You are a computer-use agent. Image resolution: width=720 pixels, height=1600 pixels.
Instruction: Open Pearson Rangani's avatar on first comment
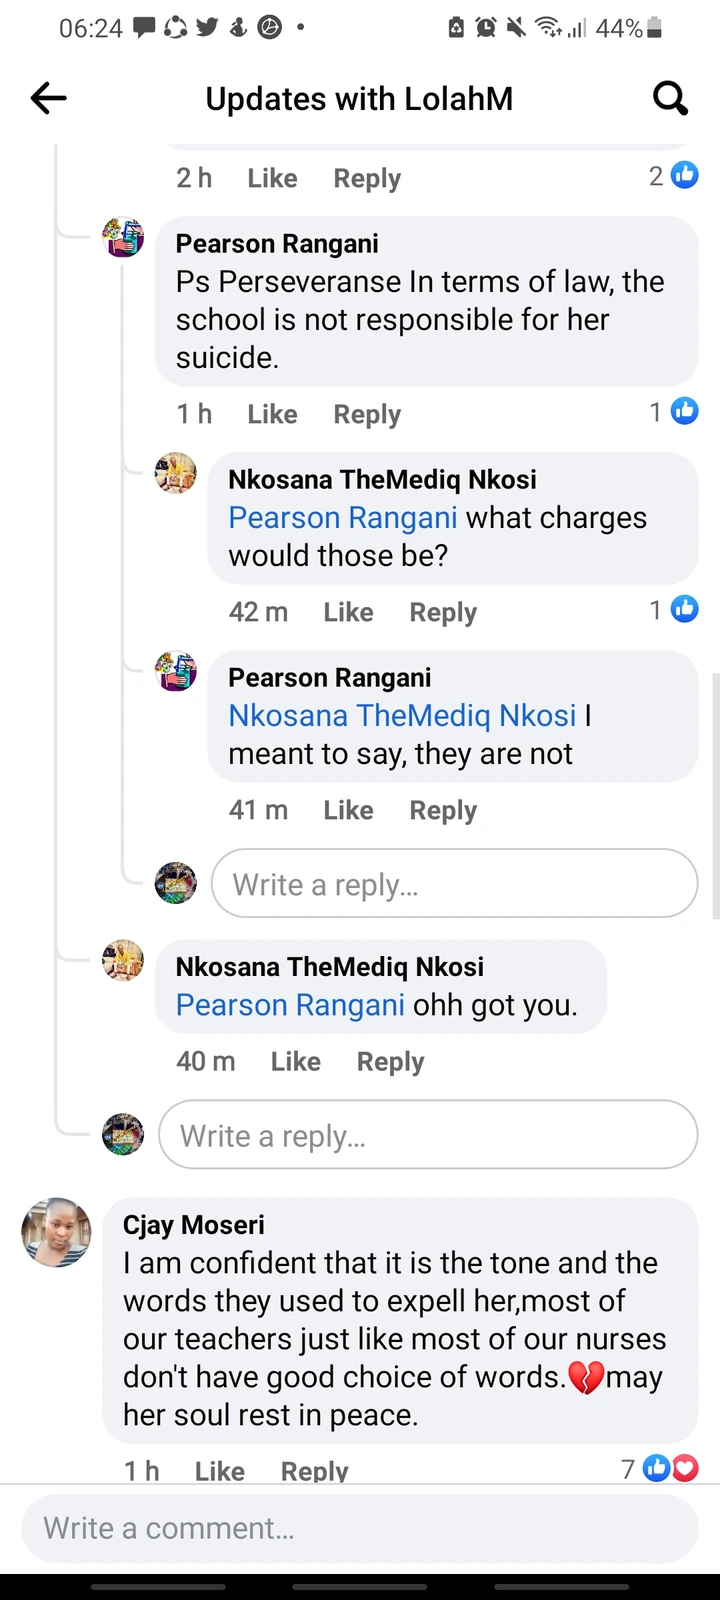click(x=123, y=238)
